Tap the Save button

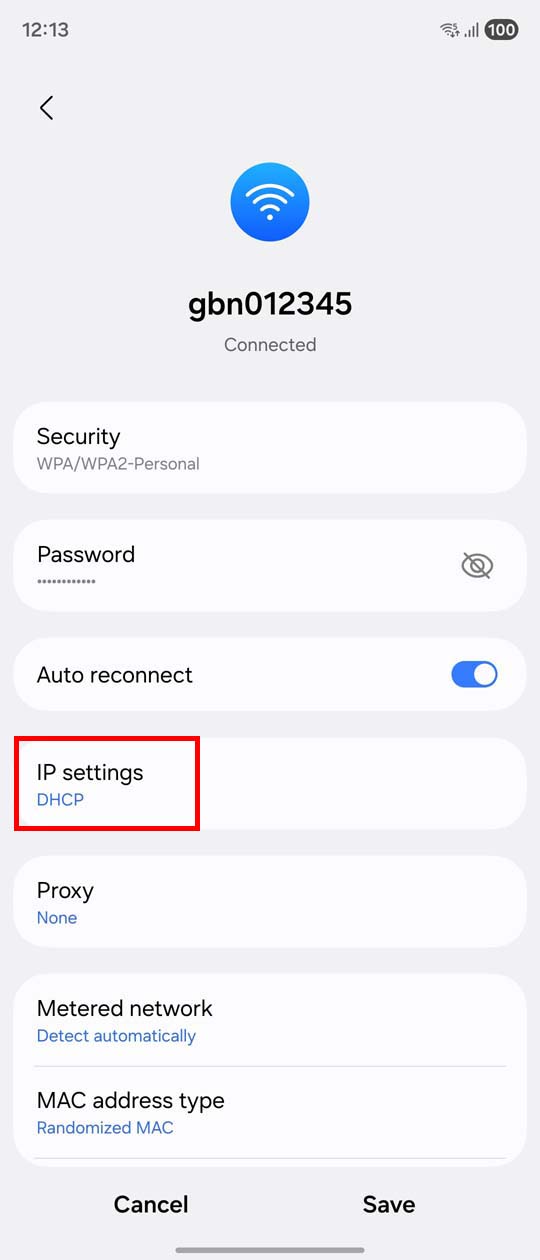pos(389,1205)
